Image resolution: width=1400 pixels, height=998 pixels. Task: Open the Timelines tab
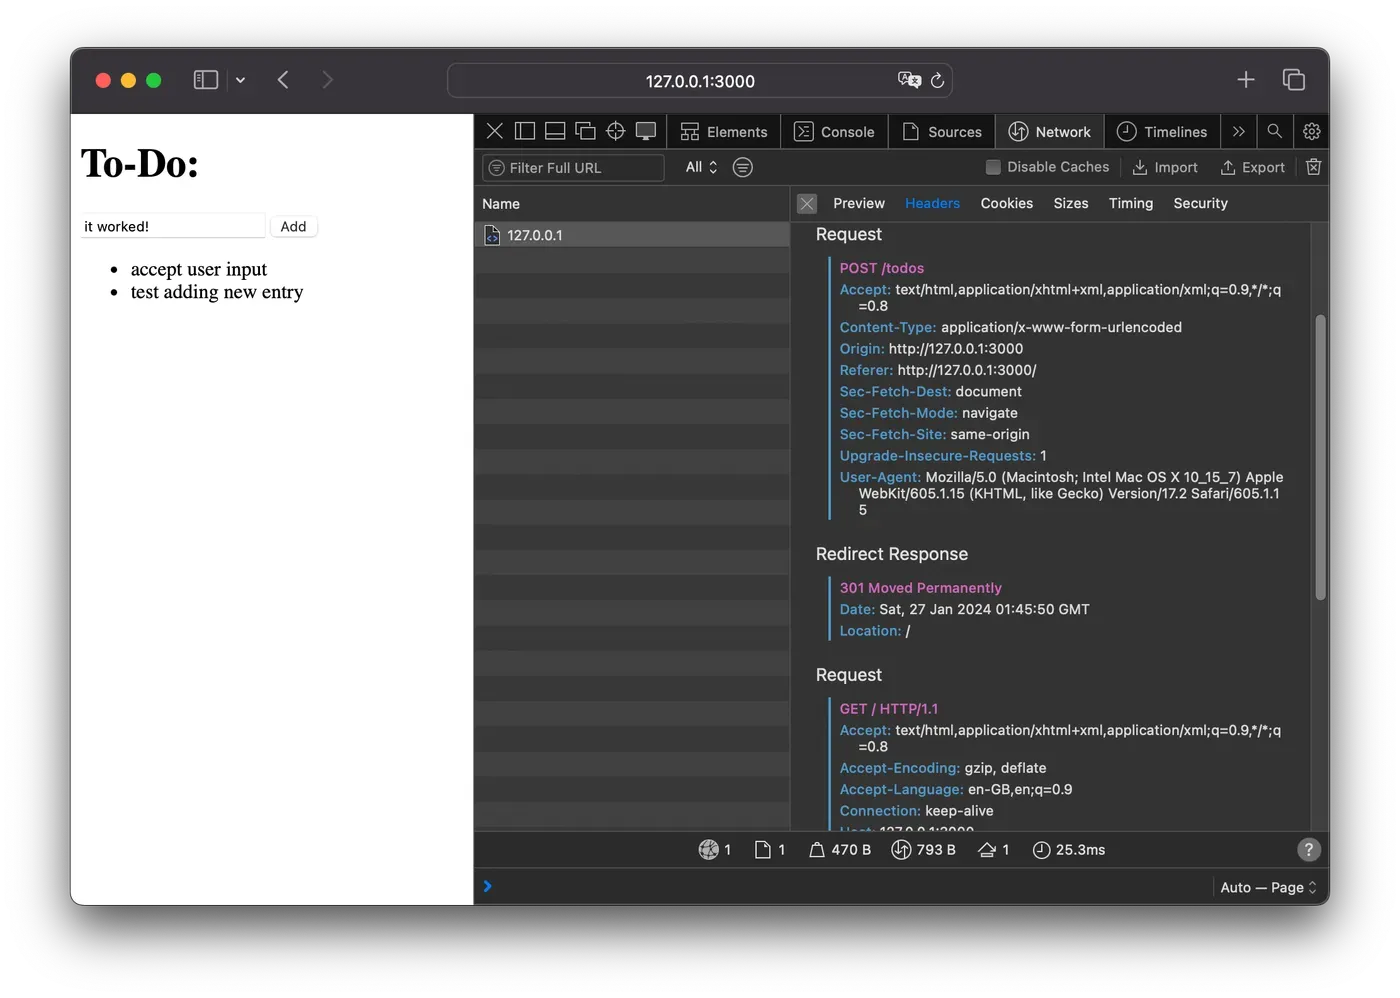coord(1162,132)
